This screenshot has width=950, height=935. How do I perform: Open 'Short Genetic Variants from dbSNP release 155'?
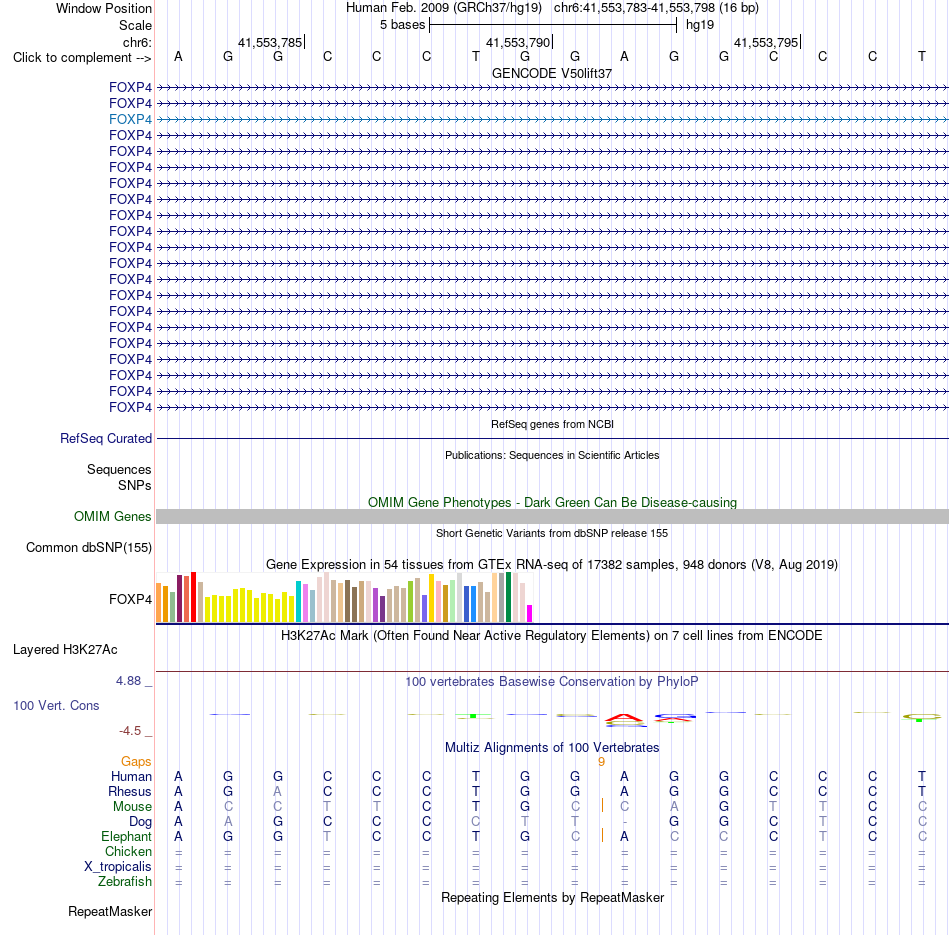552,533
